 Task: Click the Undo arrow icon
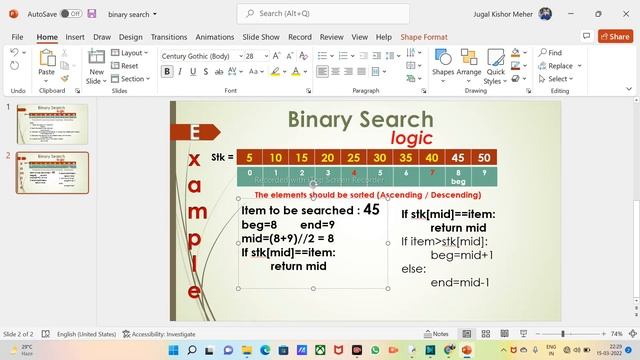tap(14, 52)
